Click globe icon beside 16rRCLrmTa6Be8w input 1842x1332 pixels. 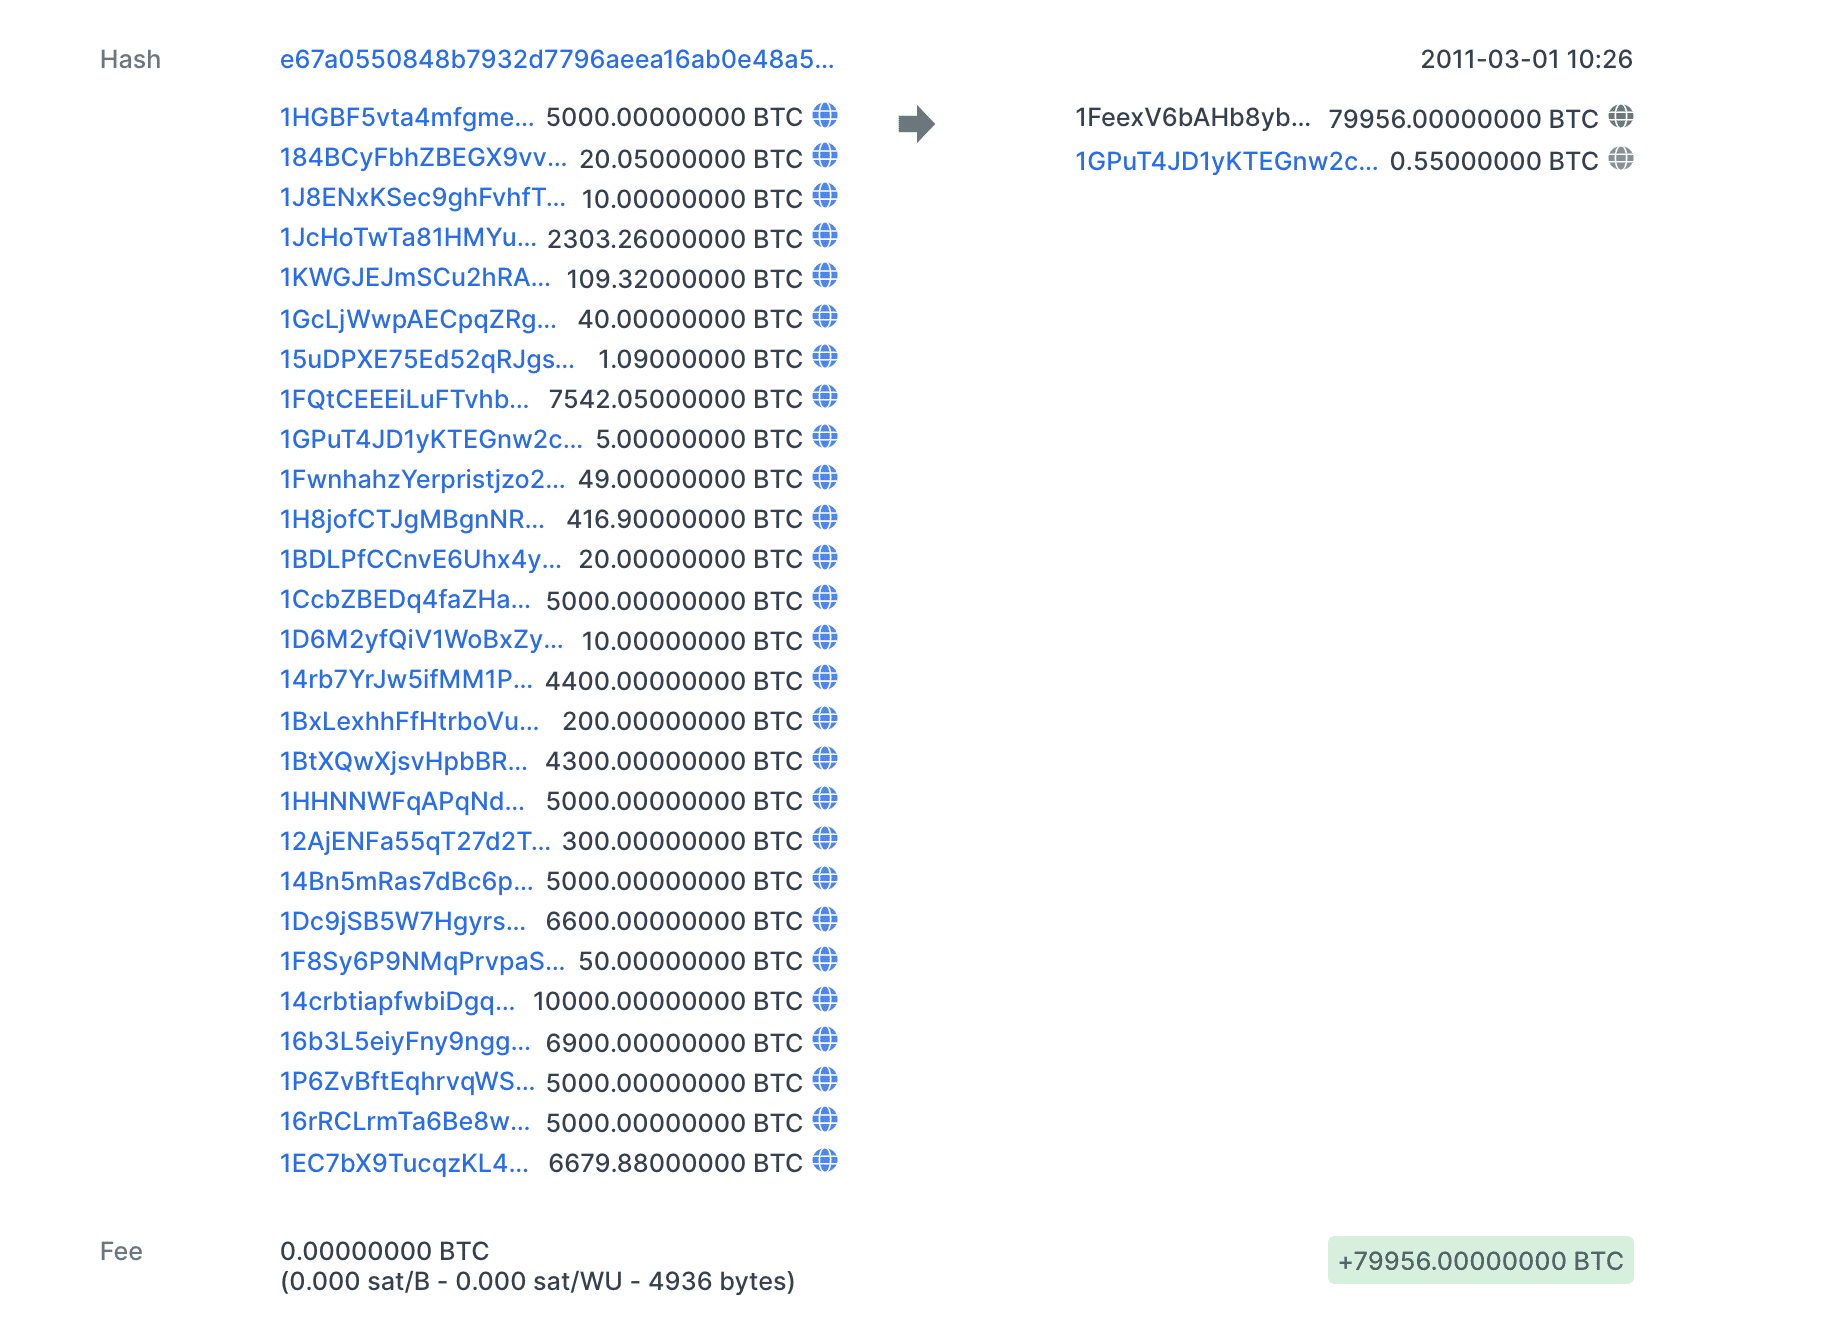click(825, 1120)
